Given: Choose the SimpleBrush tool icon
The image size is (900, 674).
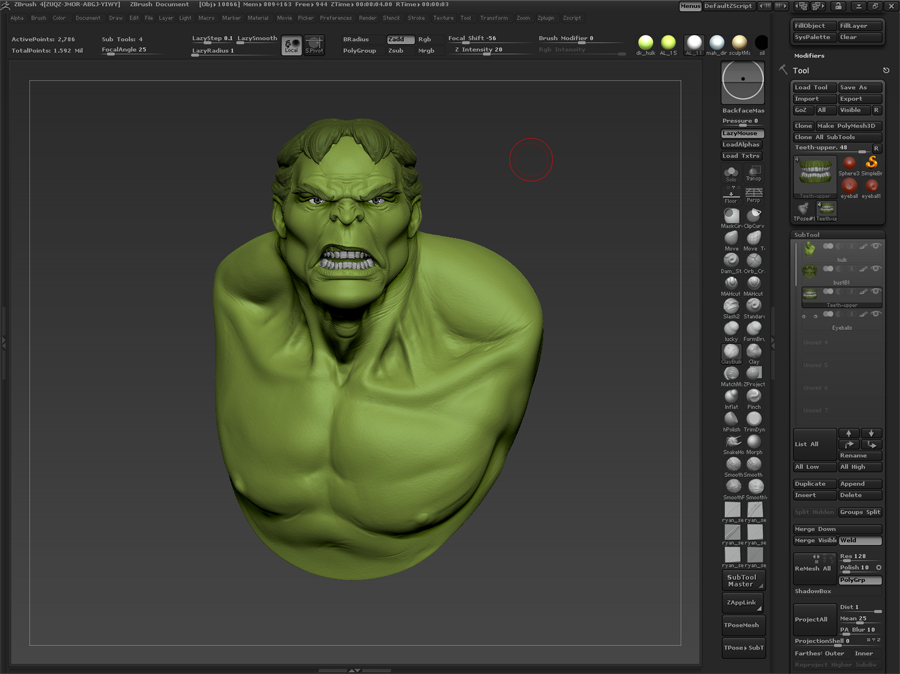Looking at the screenshot, I should click(871, 165).
